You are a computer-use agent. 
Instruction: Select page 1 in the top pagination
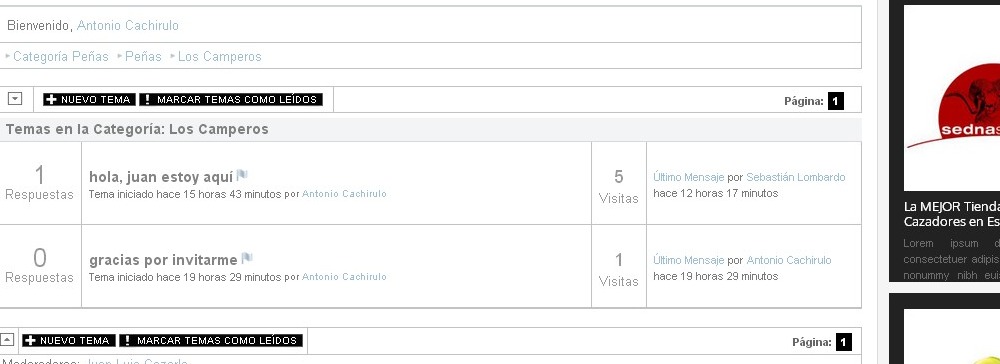835,101
